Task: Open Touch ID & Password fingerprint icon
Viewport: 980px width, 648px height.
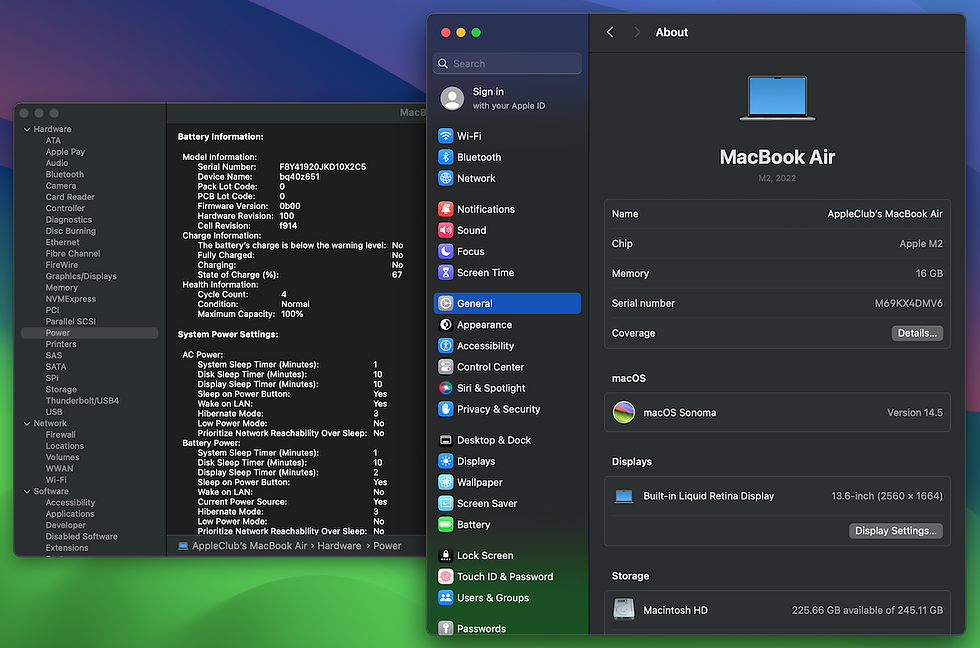Action: (445, 577)
